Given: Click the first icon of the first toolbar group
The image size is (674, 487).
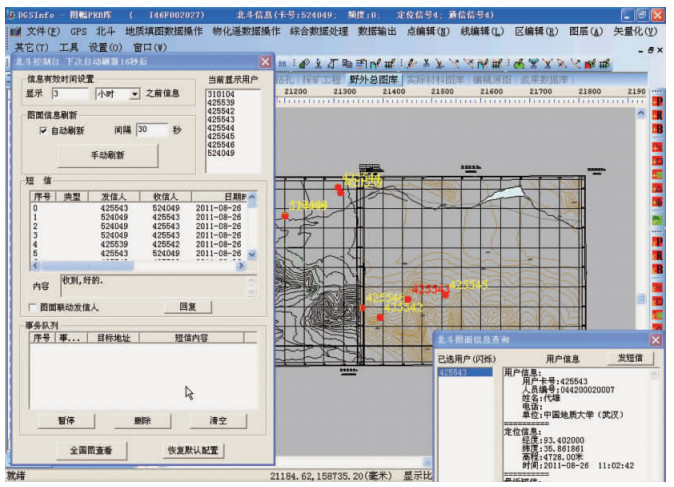Looking at the screenshot, I should point(304,64).
